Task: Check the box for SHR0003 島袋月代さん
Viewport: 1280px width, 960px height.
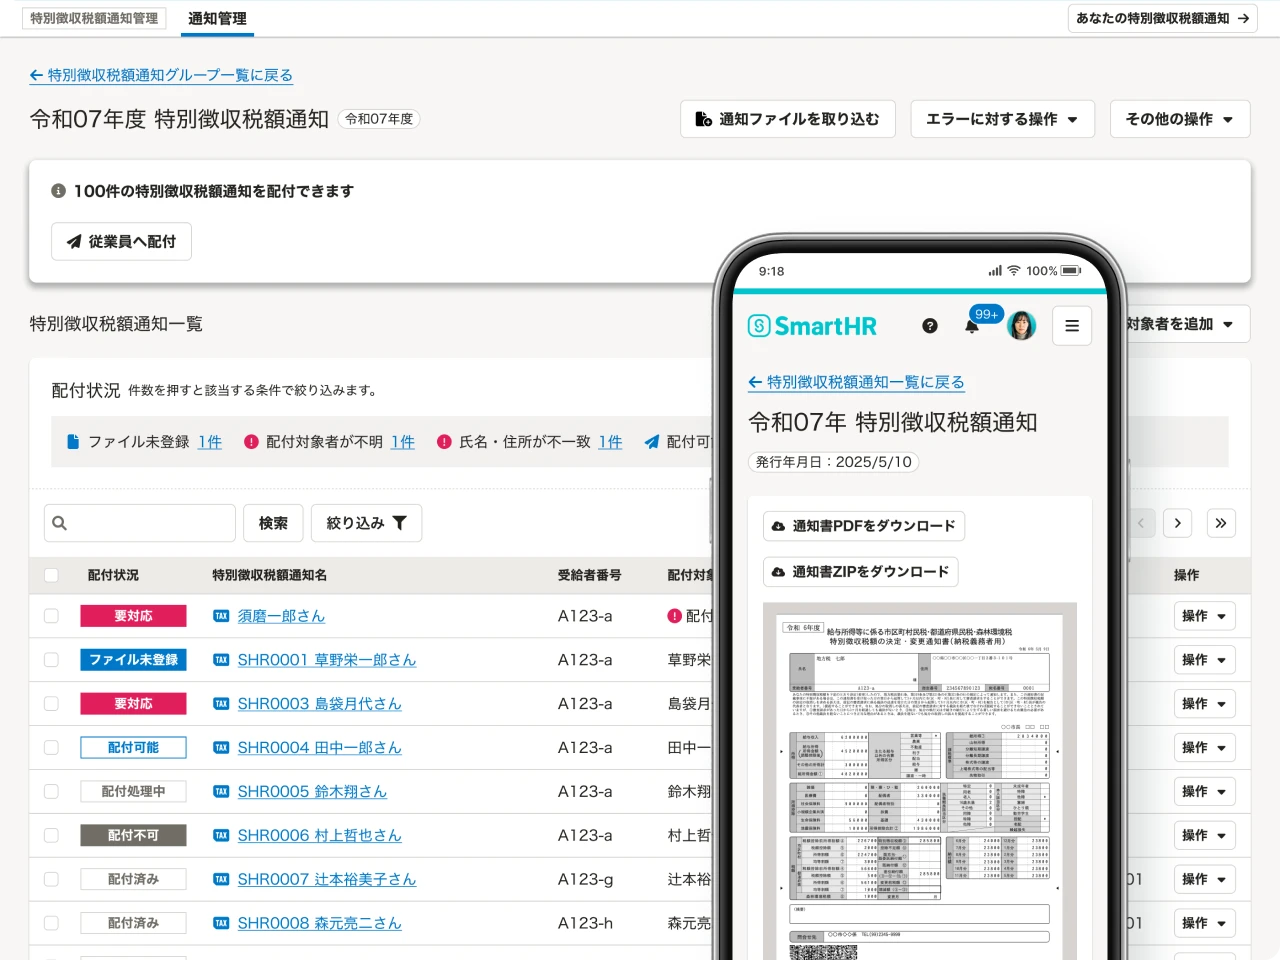Action: click(x=51, y=704)
